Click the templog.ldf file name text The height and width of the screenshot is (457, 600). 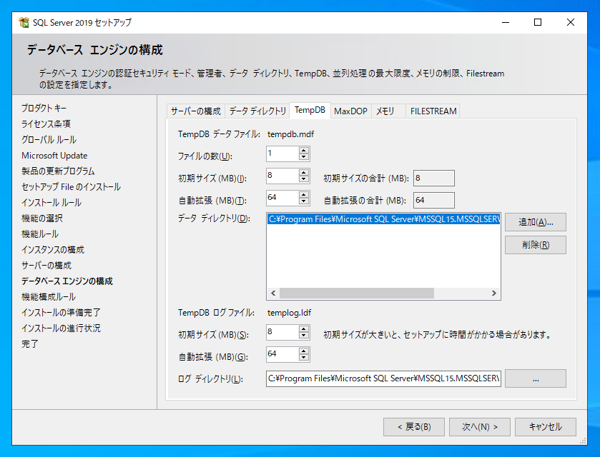tap(289, 313)
